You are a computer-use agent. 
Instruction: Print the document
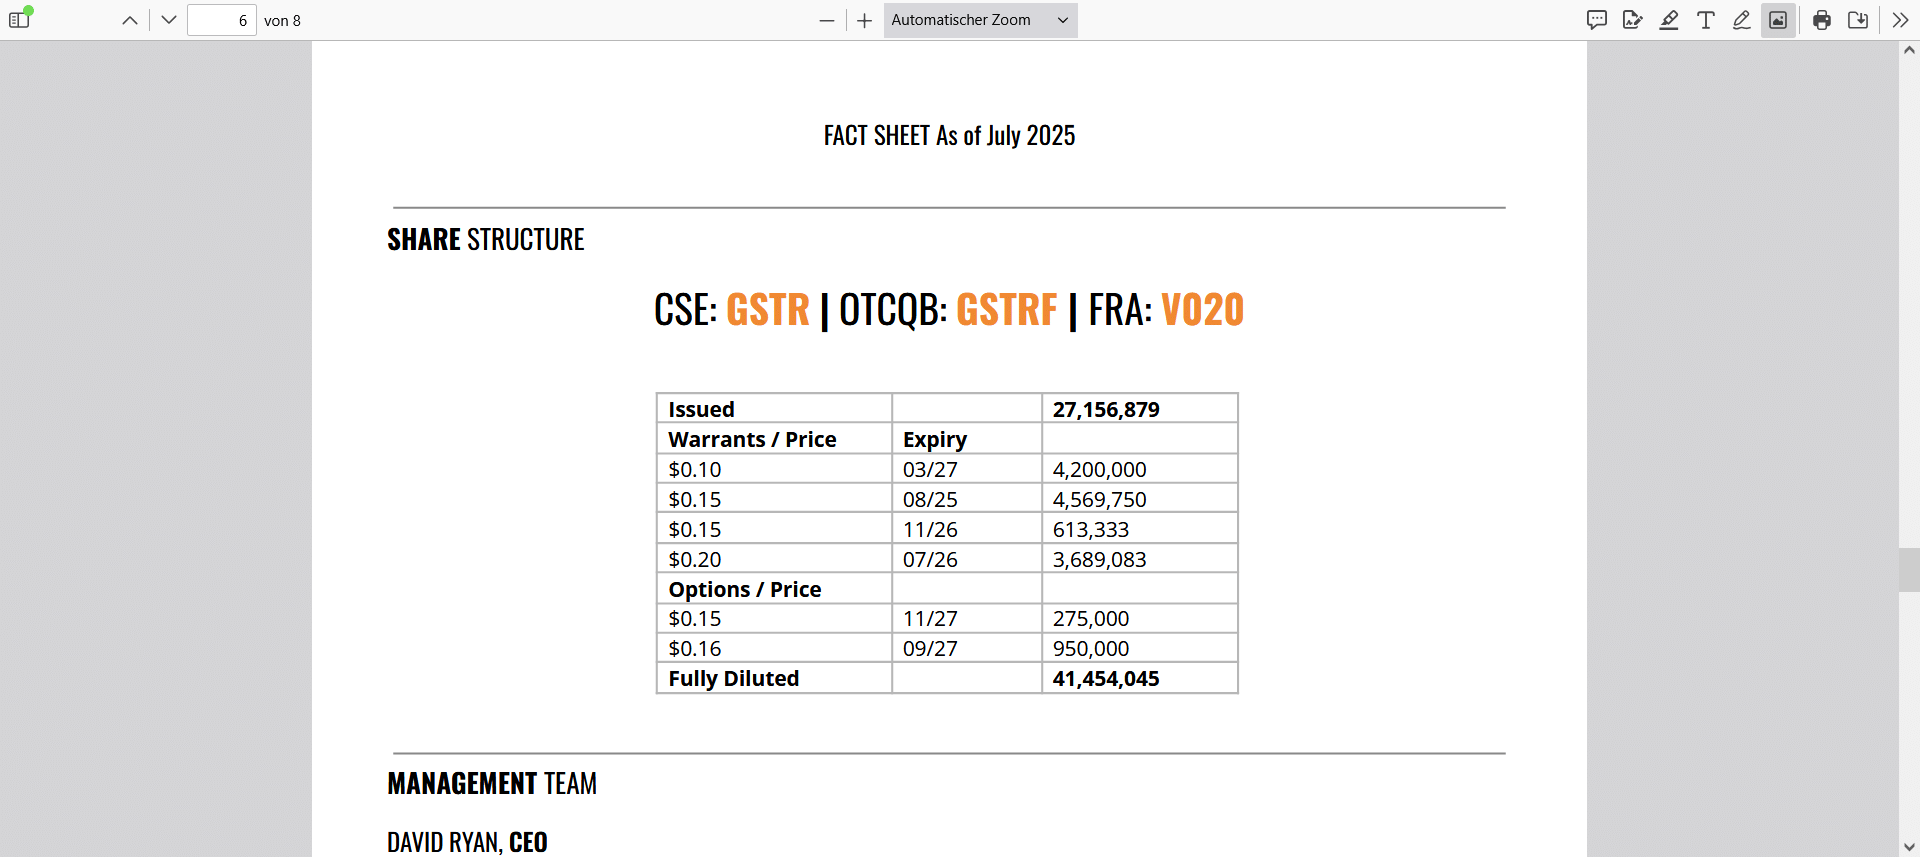pos(1822,20)
